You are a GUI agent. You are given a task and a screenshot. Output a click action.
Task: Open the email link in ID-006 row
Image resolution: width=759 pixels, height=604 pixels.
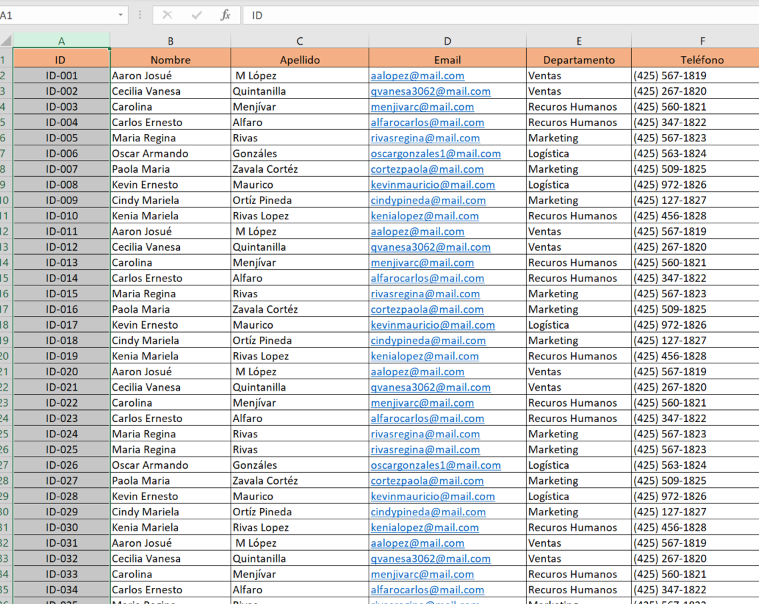[x=436, y=153]
